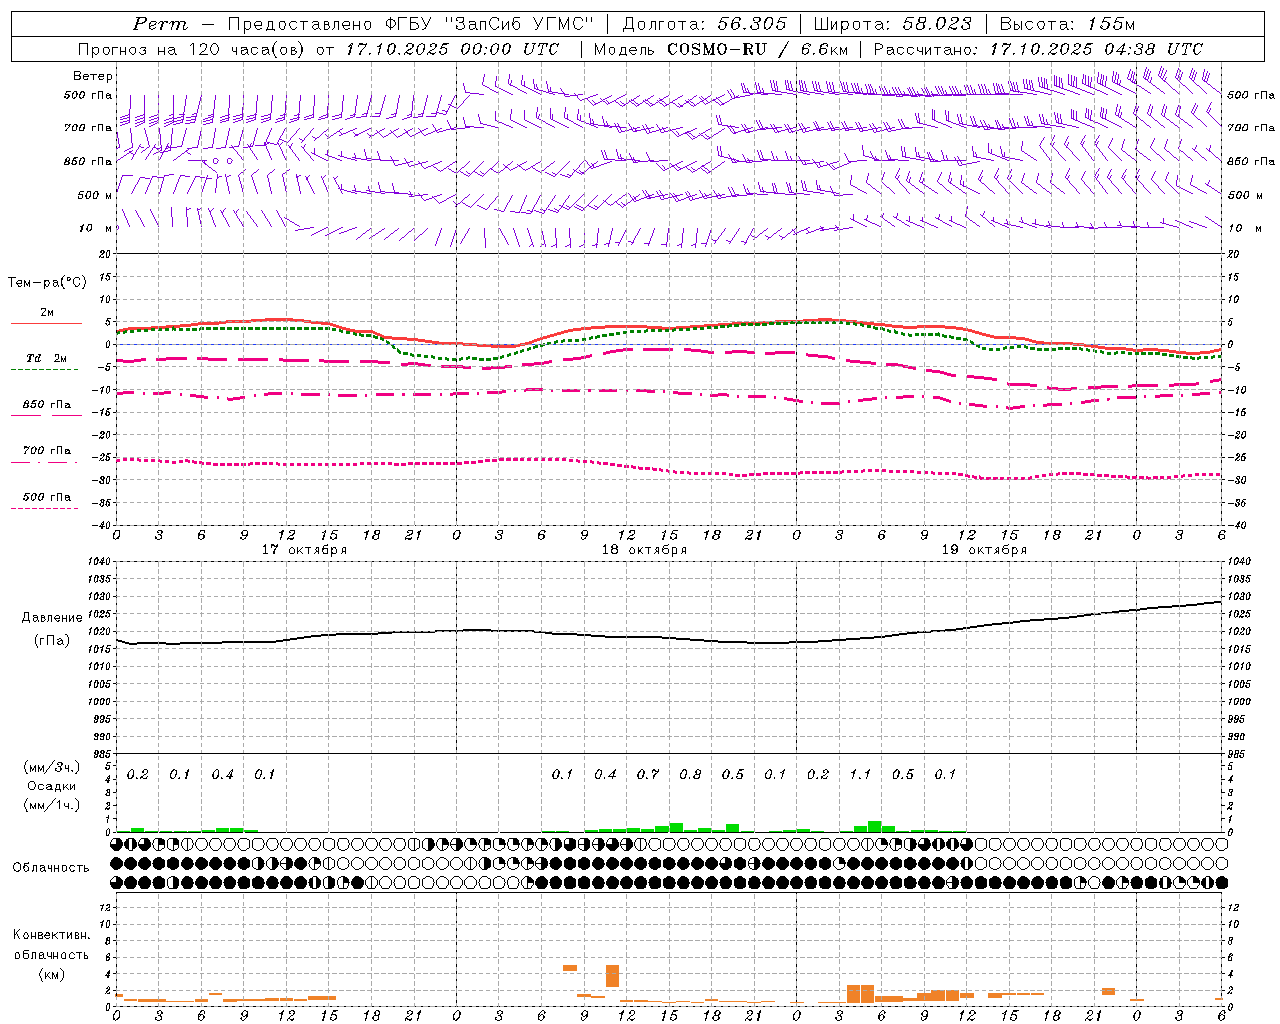Click the "Давление" pressure panel label
Viewport: 1280px width, 1024px height.
point(52,618)
